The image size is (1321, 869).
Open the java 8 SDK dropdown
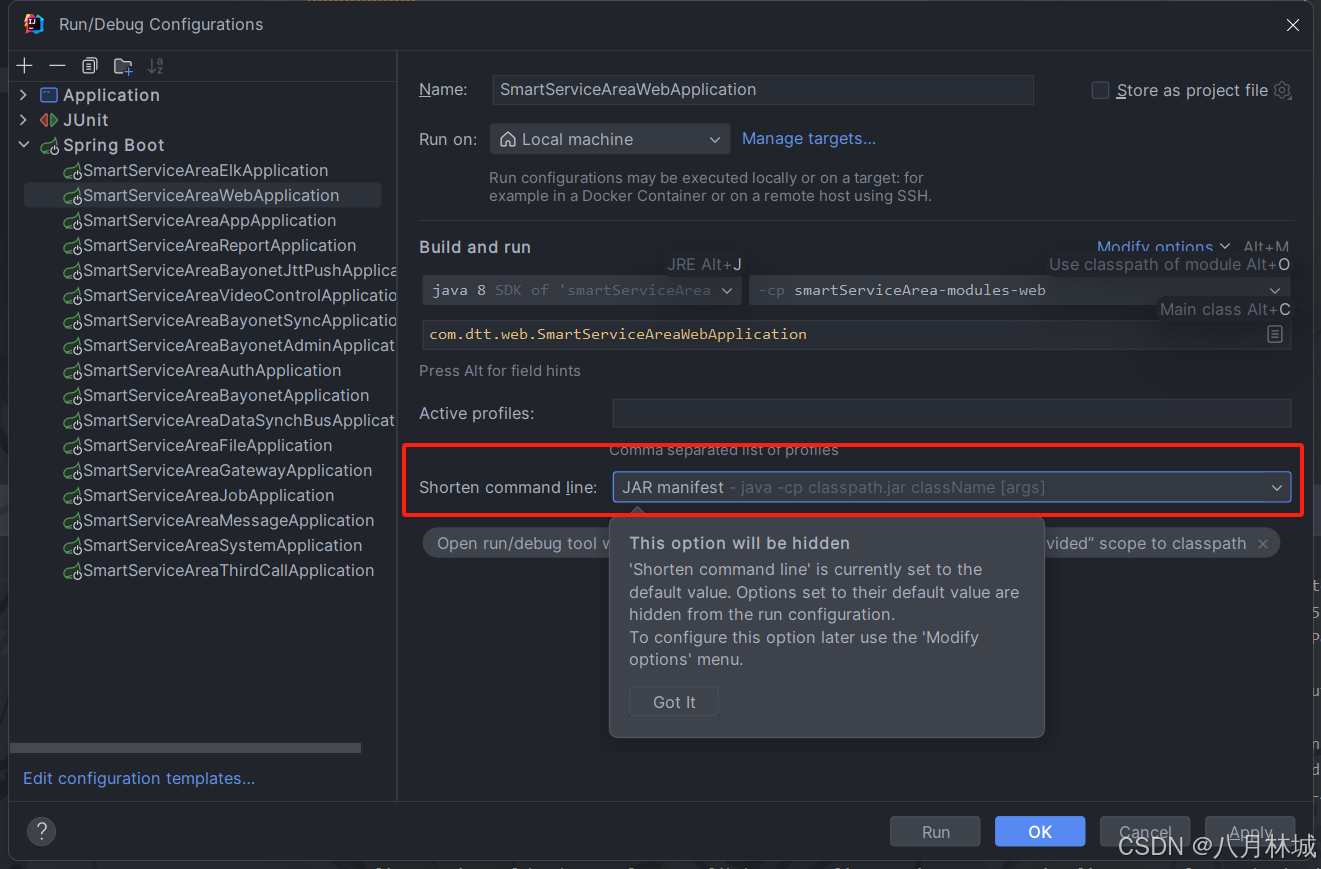point(582,290)
